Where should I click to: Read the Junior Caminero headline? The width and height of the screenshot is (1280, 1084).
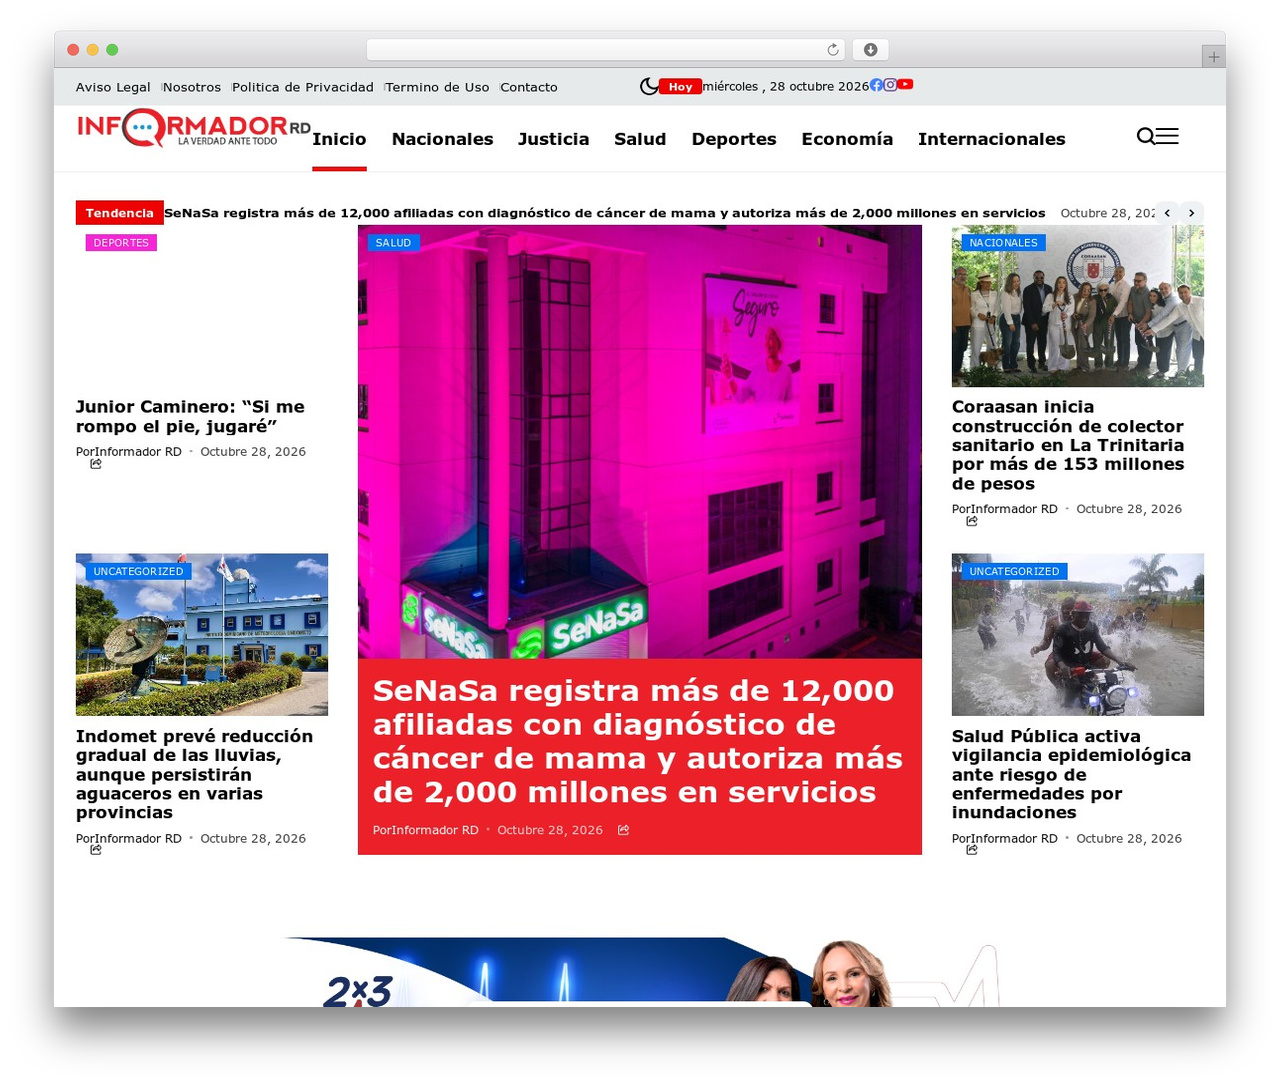190,416
